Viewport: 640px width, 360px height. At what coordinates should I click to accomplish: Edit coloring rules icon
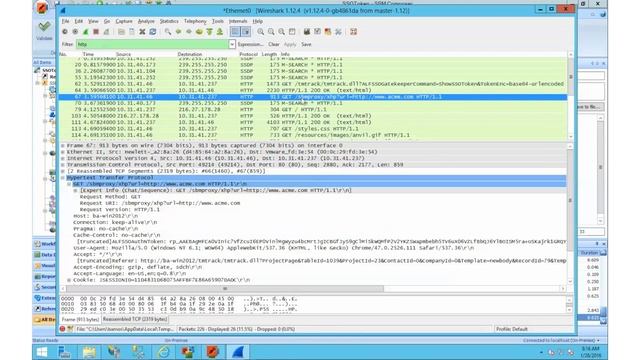coord(328,32)
